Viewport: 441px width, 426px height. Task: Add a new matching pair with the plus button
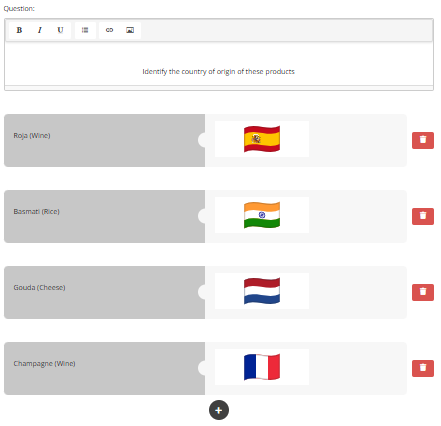point(219,410)
